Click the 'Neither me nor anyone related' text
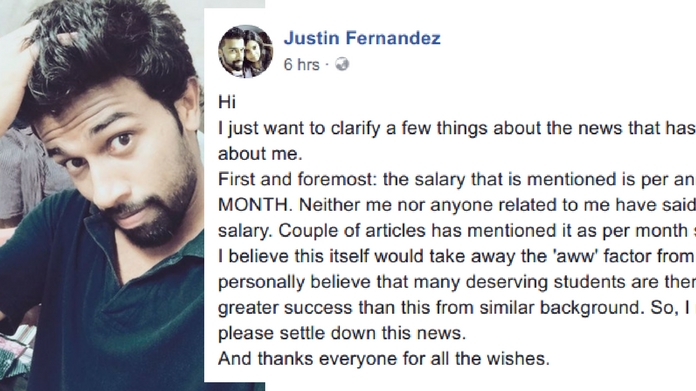Image resolution: width=696 pixels, height=391 pixels. coord(497,205)
